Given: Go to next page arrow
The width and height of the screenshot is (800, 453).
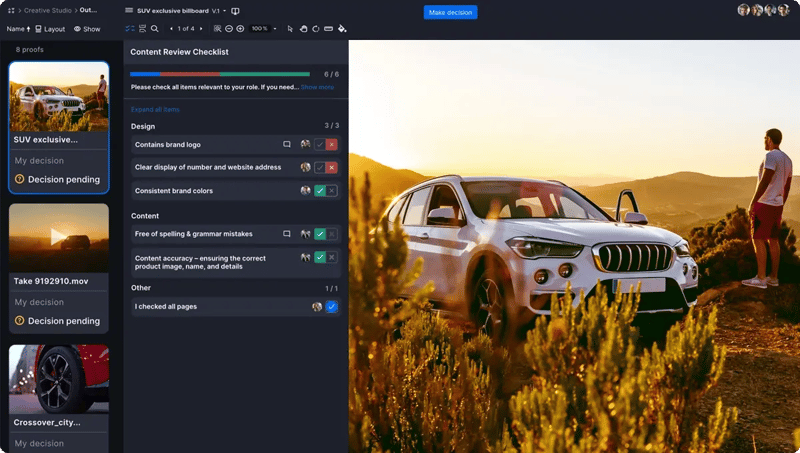Looking at the screenshot, I should point(201,29).
